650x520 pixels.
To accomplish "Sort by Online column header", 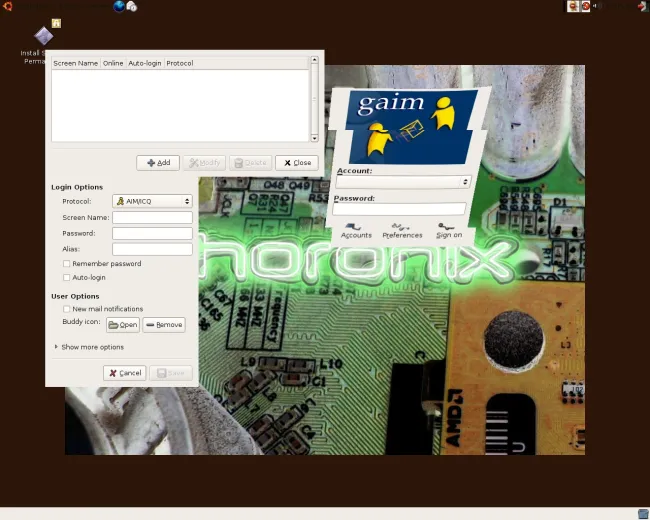I will pos(113,63).
